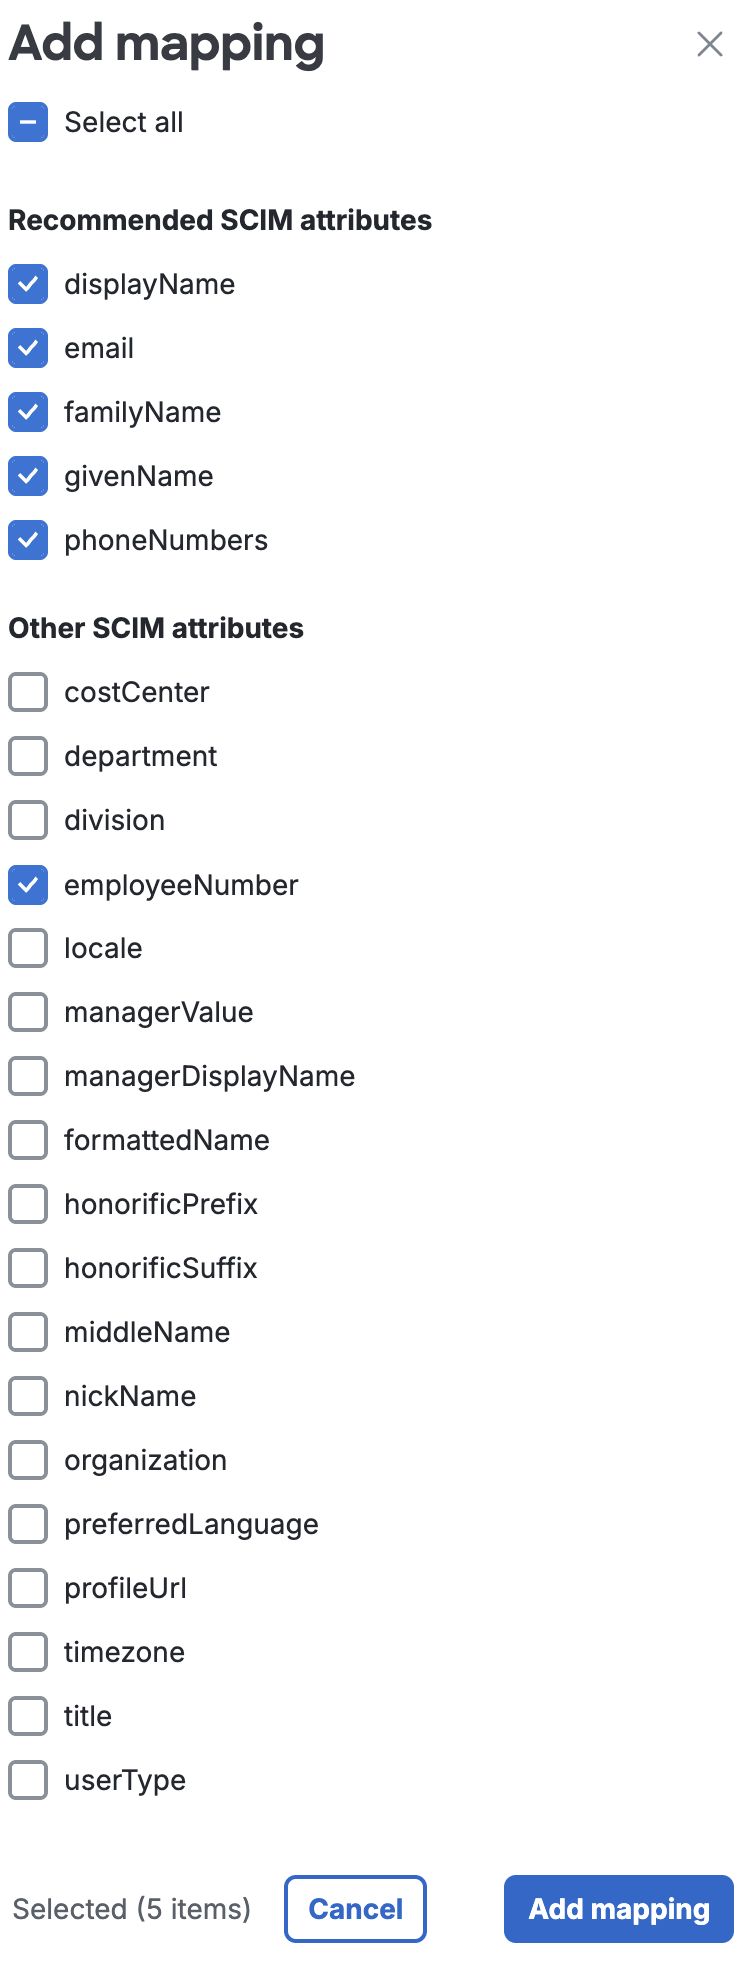Image resolution: width=750 pixels, height=1976 pixels.
Task: Select the managerDisplayName attribute
Action: point(28,1076)
